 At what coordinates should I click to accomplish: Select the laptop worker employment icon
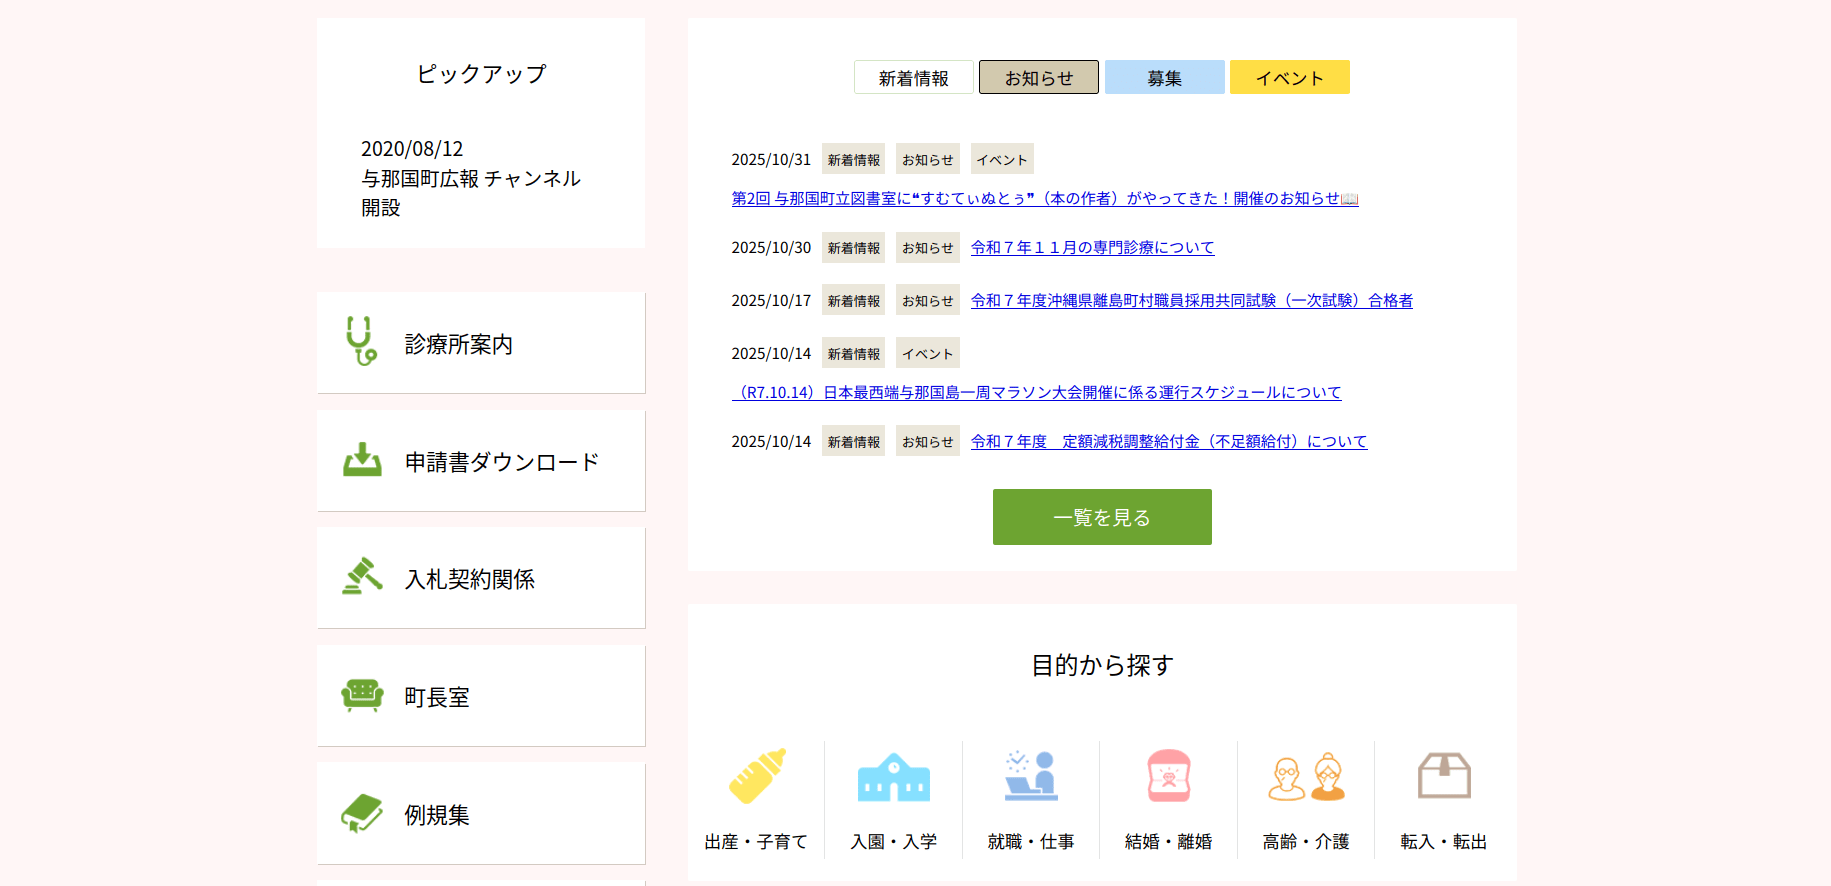pos(1031,776)
